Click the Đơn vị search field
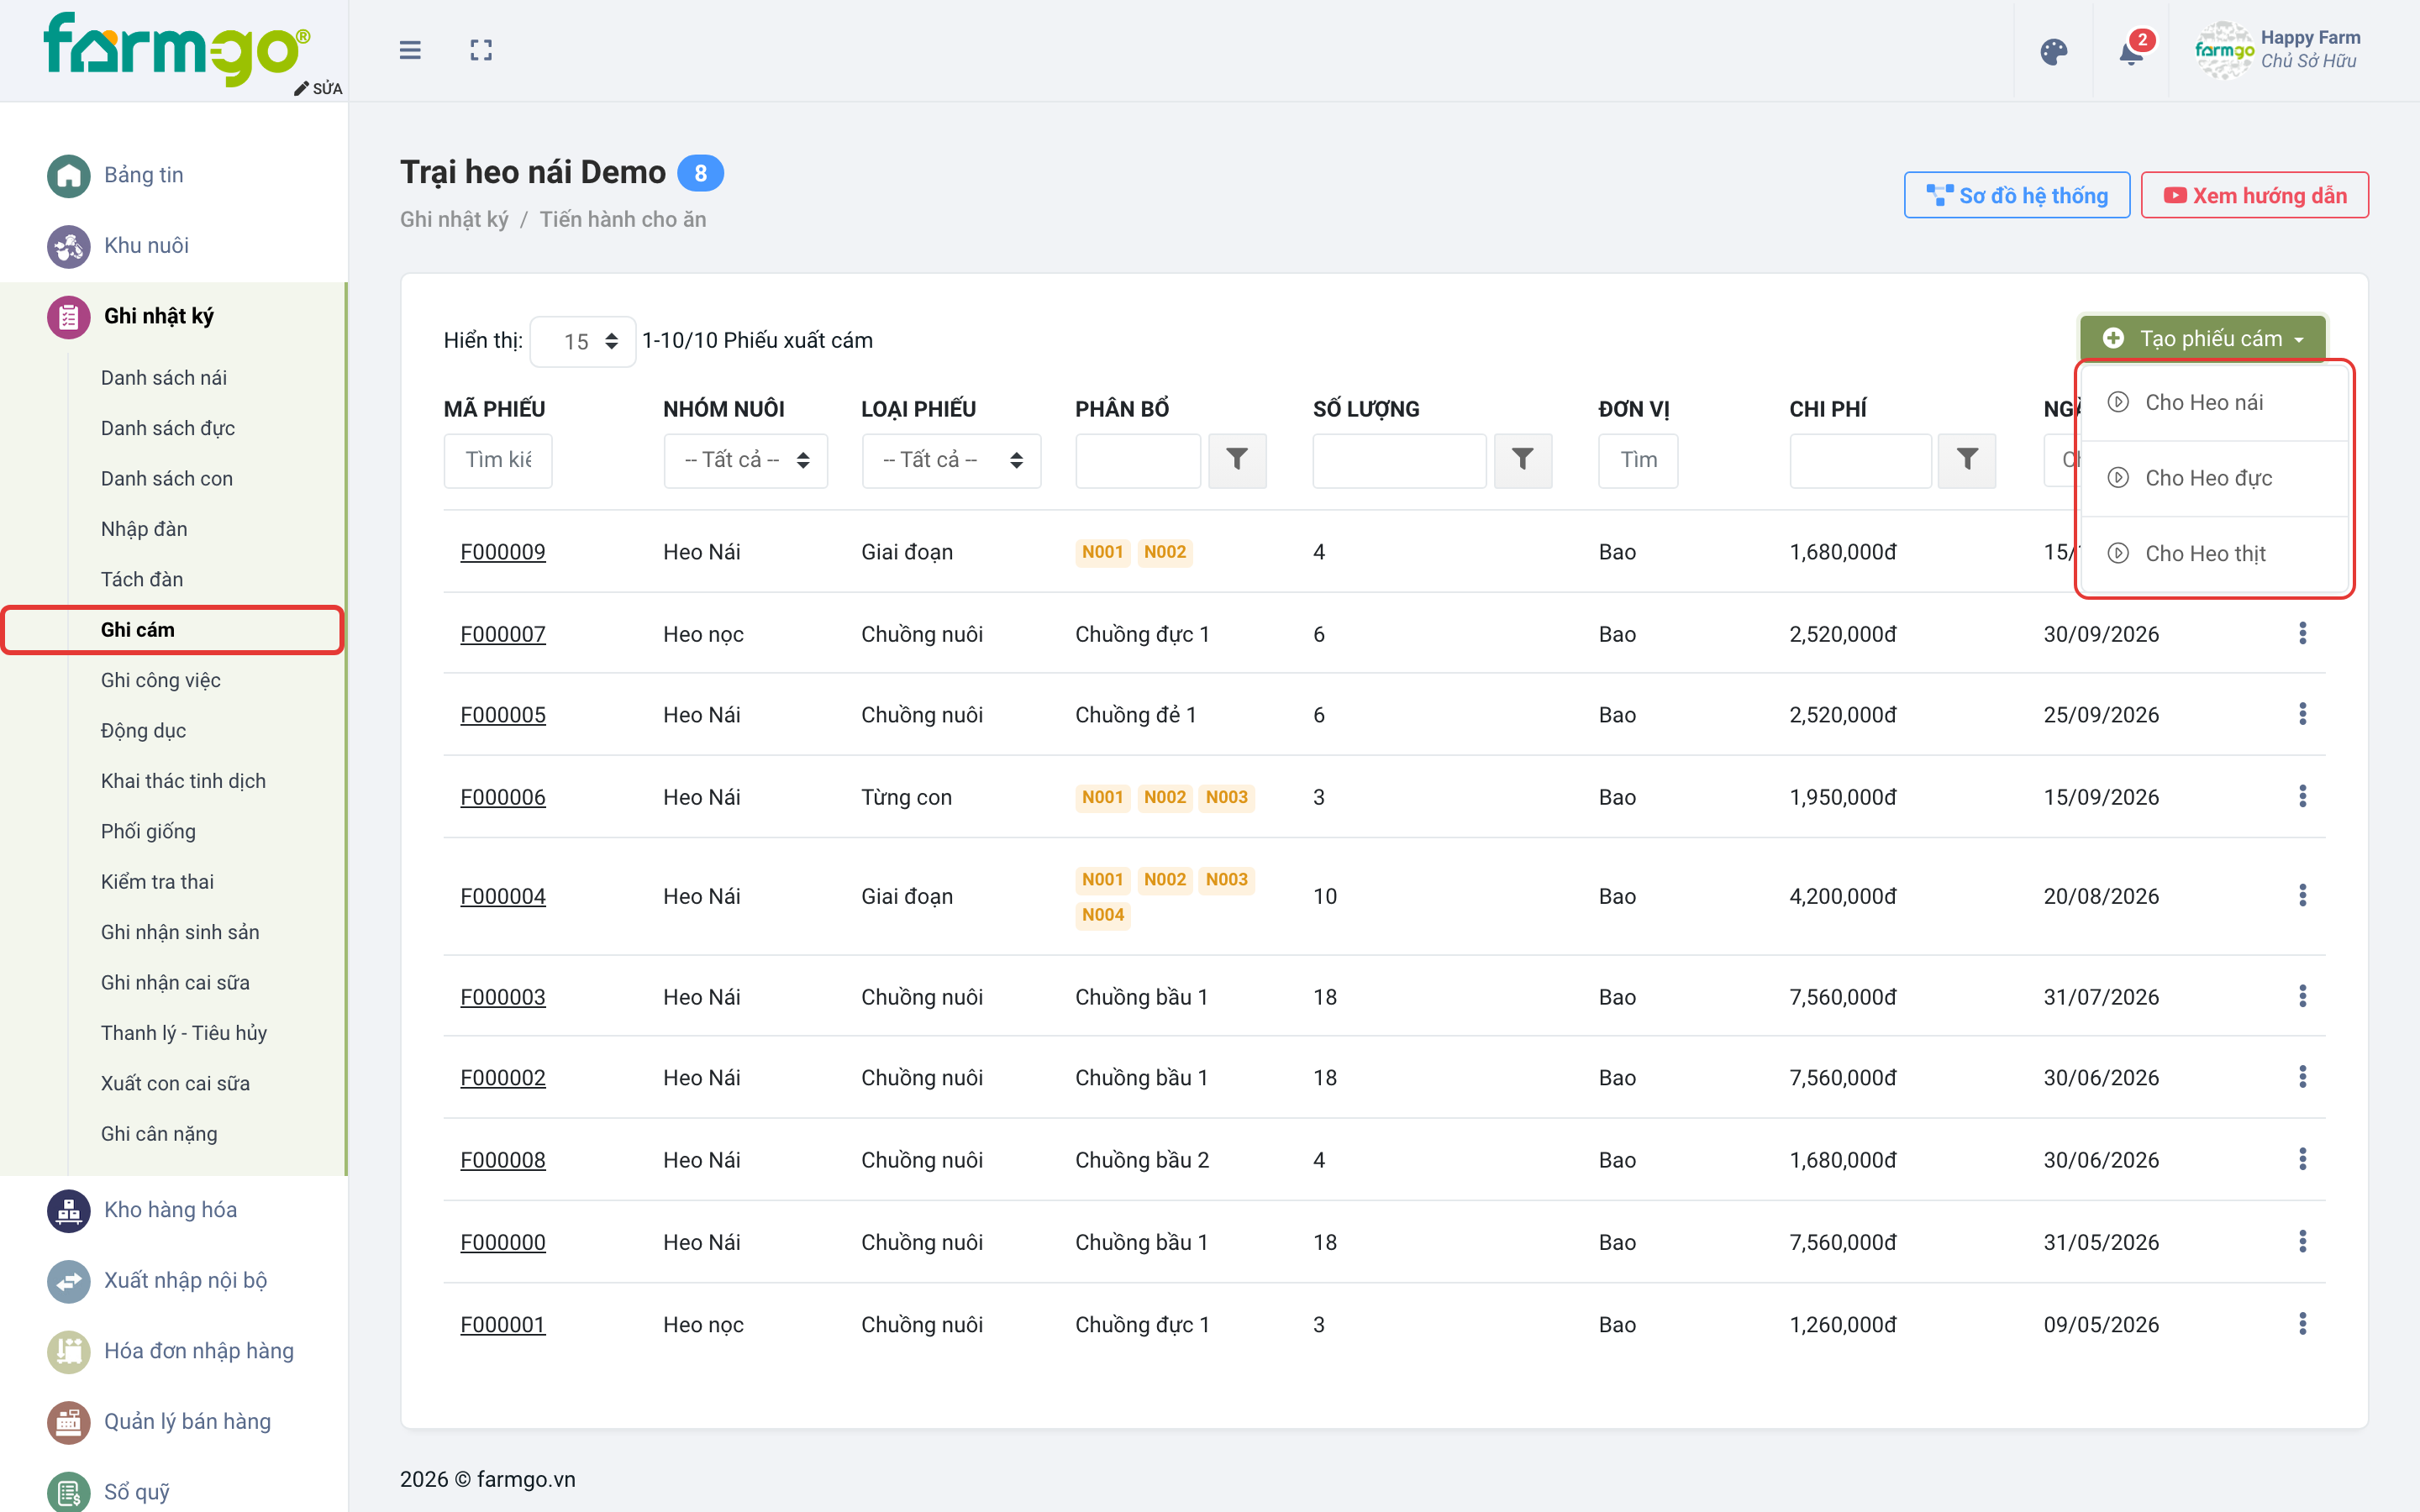The width and height of the screenshot is (2420, 1512). click(1638, 460)
